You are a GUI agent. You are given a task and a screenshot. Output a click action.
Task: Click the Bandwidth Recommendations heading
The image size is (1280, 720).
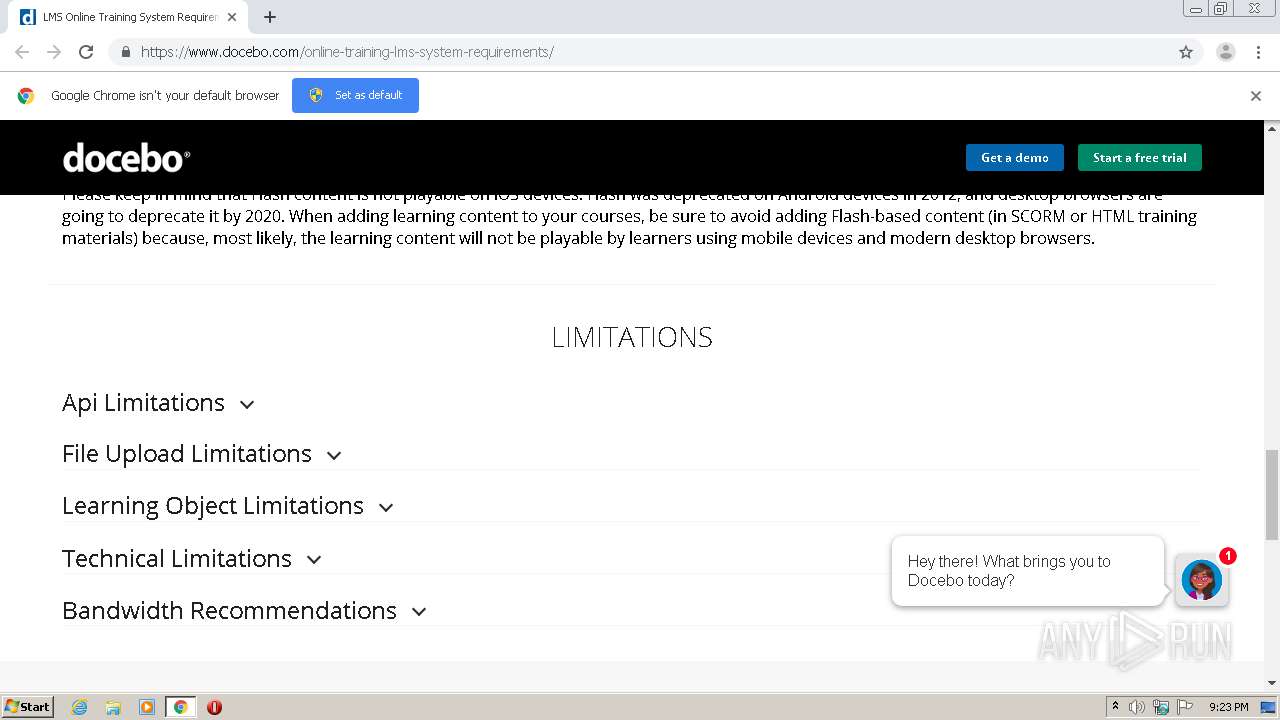[229, 610]
